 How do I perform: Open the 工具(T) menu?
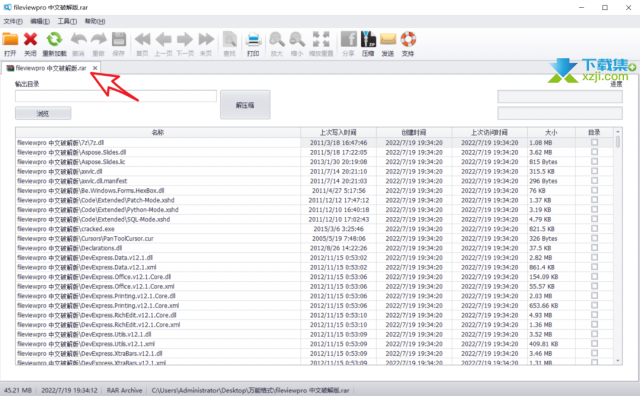point(67,21)
